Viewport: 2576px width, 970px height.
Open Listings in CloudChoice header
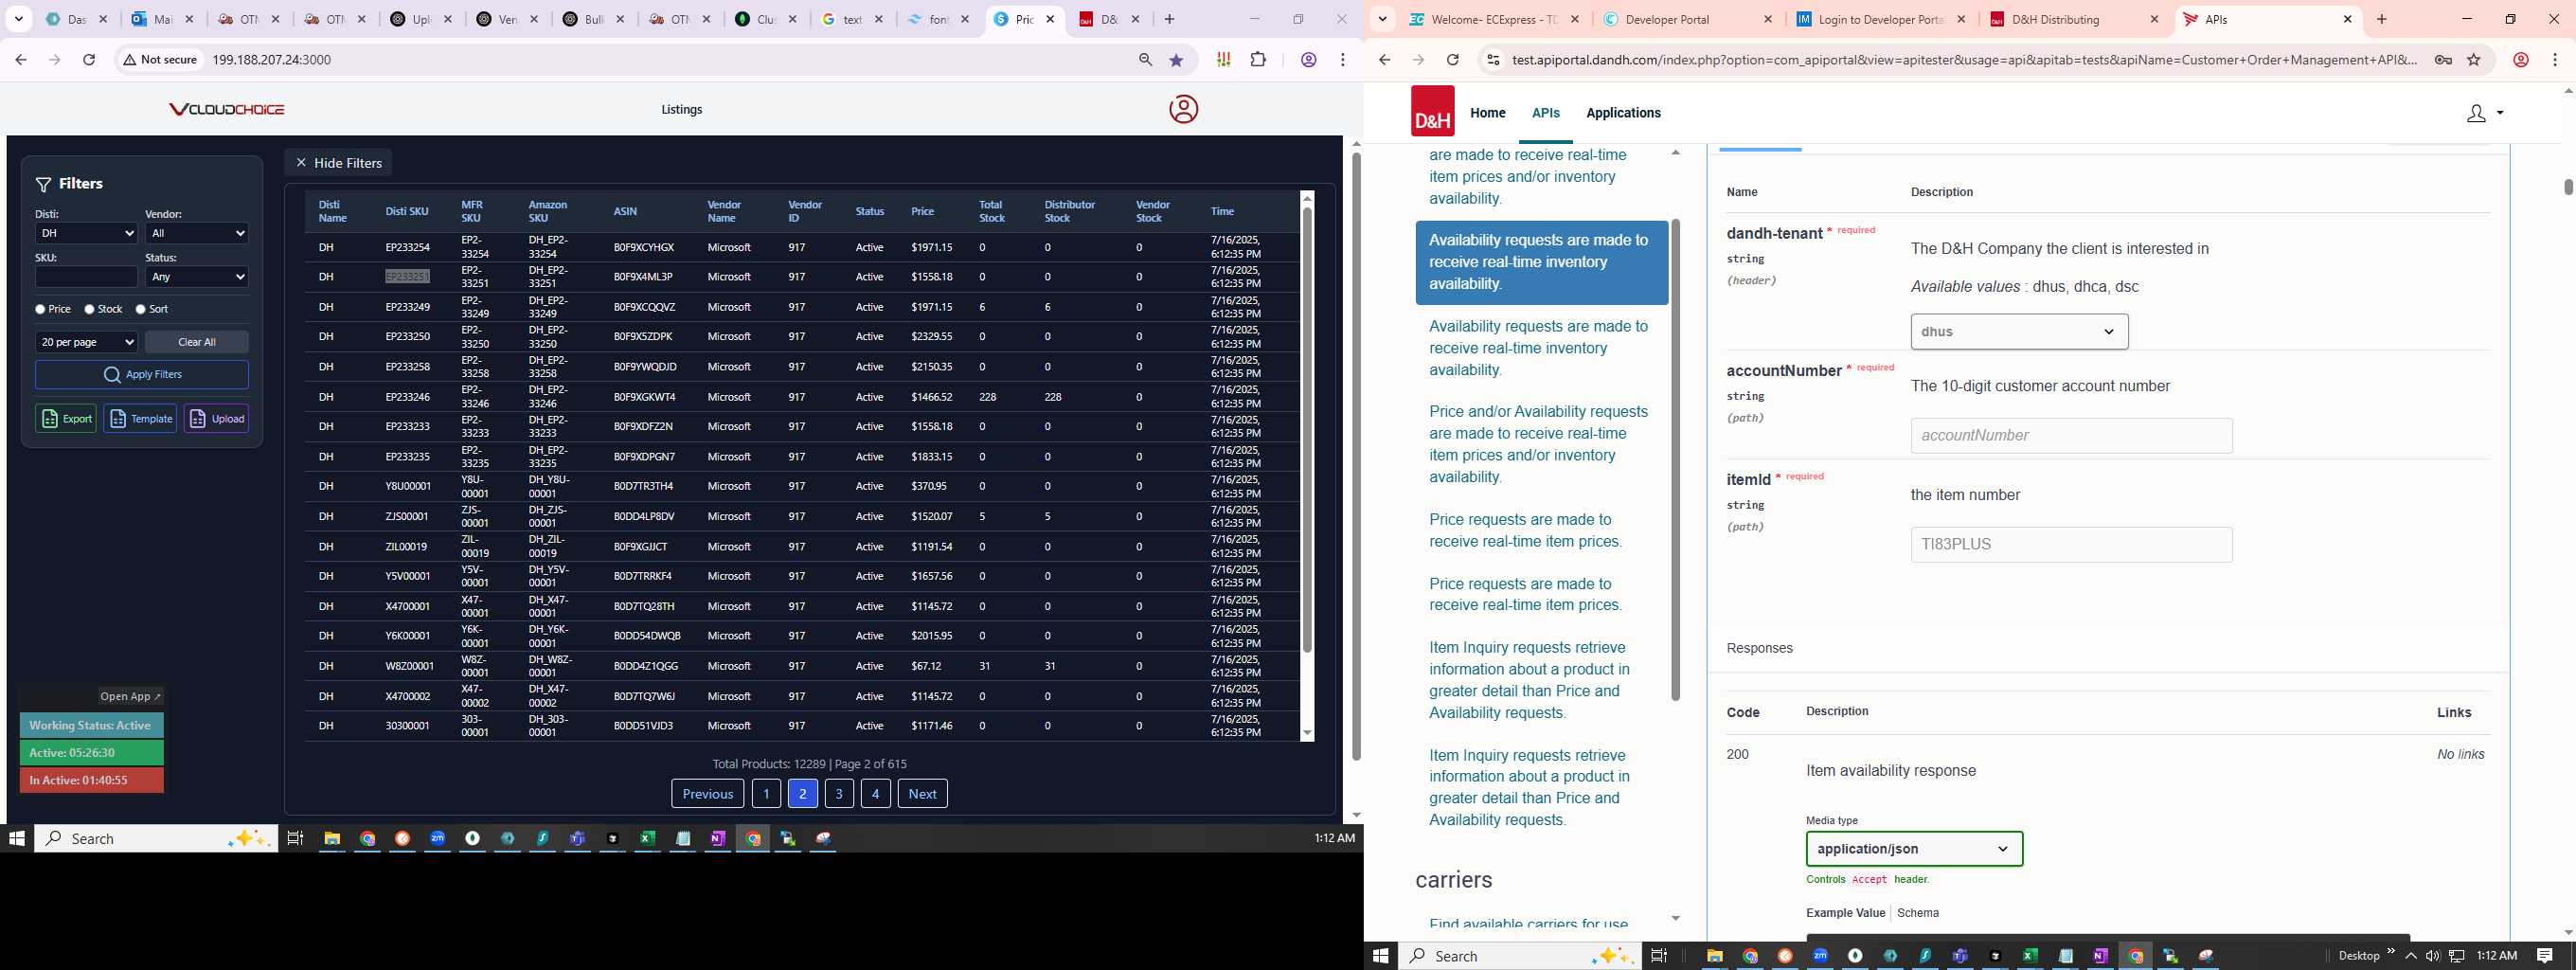682,110
